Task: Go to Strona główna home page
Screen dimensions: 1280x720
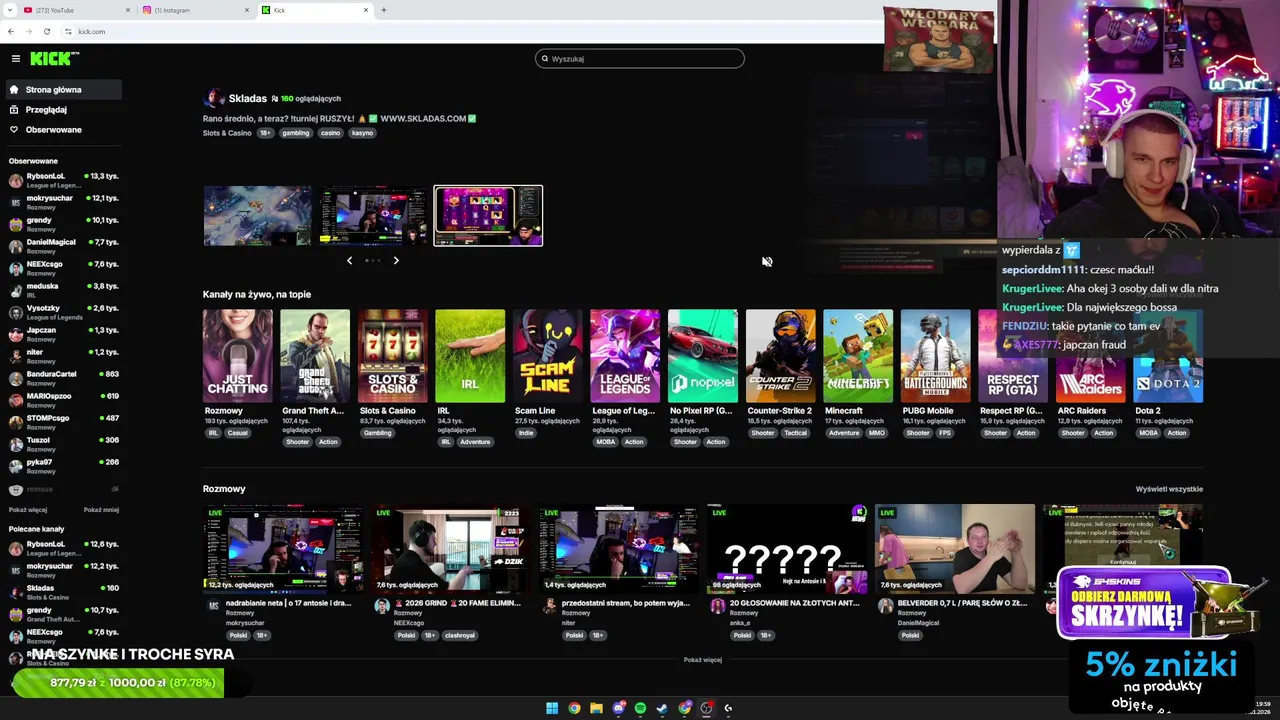Action: [63, 89]
